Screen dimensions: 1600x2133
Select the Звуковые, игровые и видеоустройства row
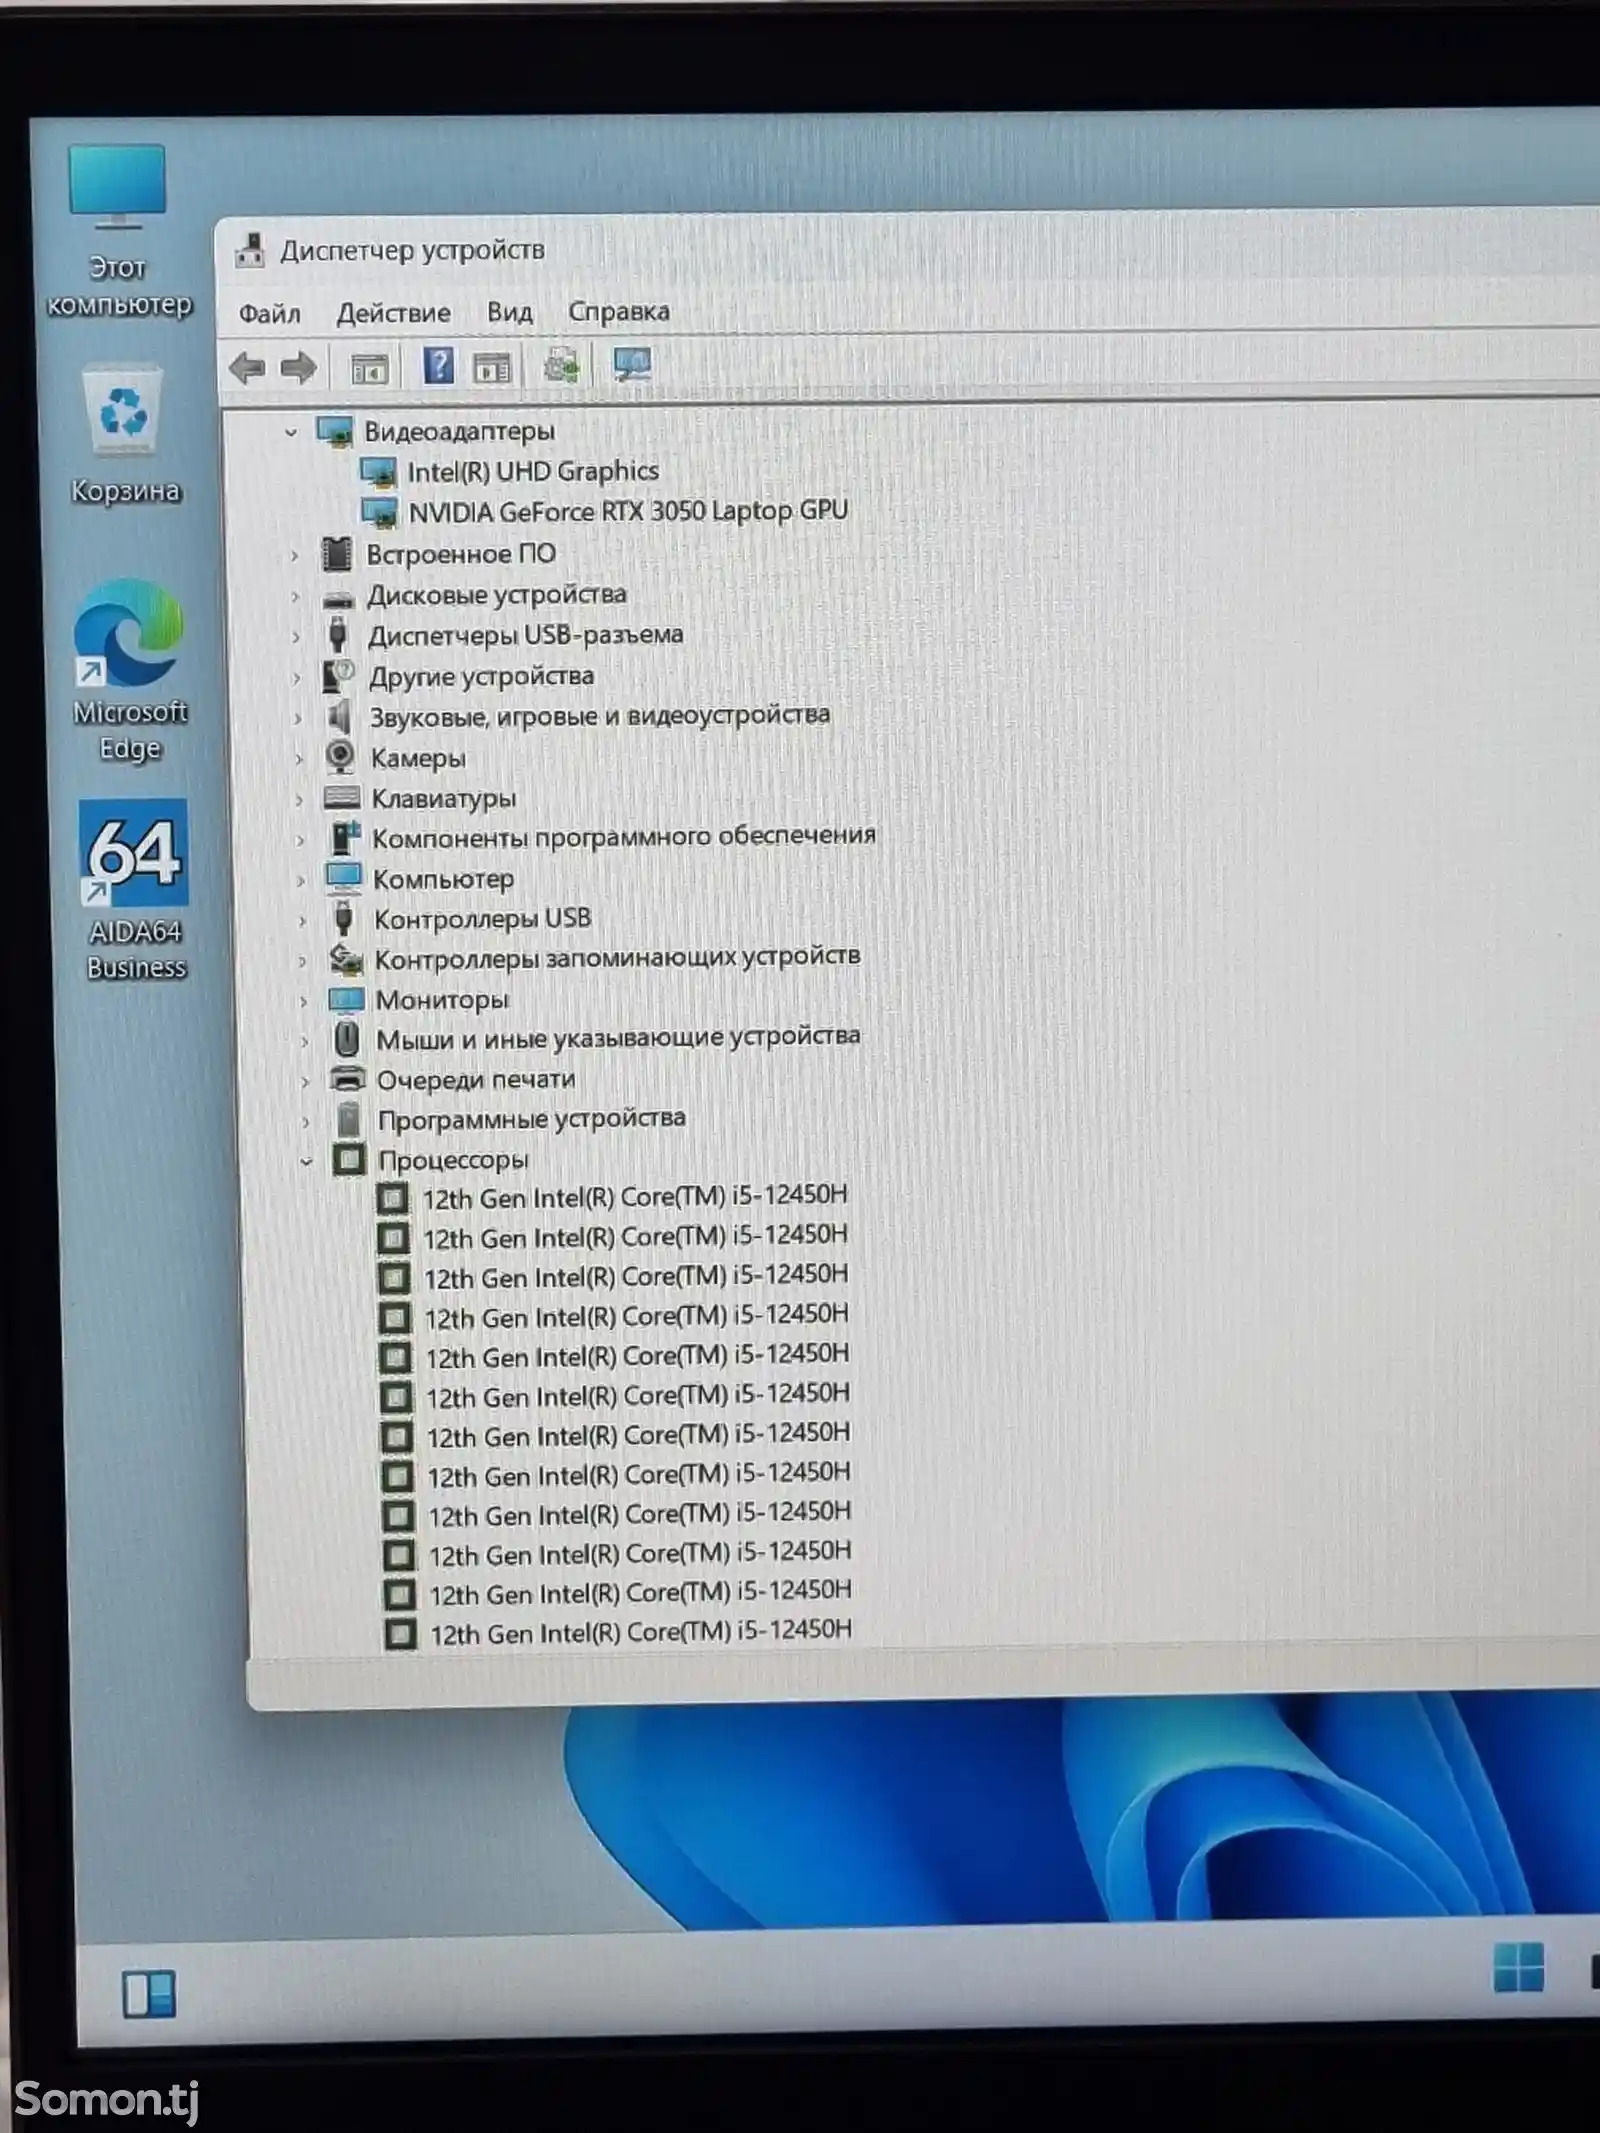[x=600, y=716]
